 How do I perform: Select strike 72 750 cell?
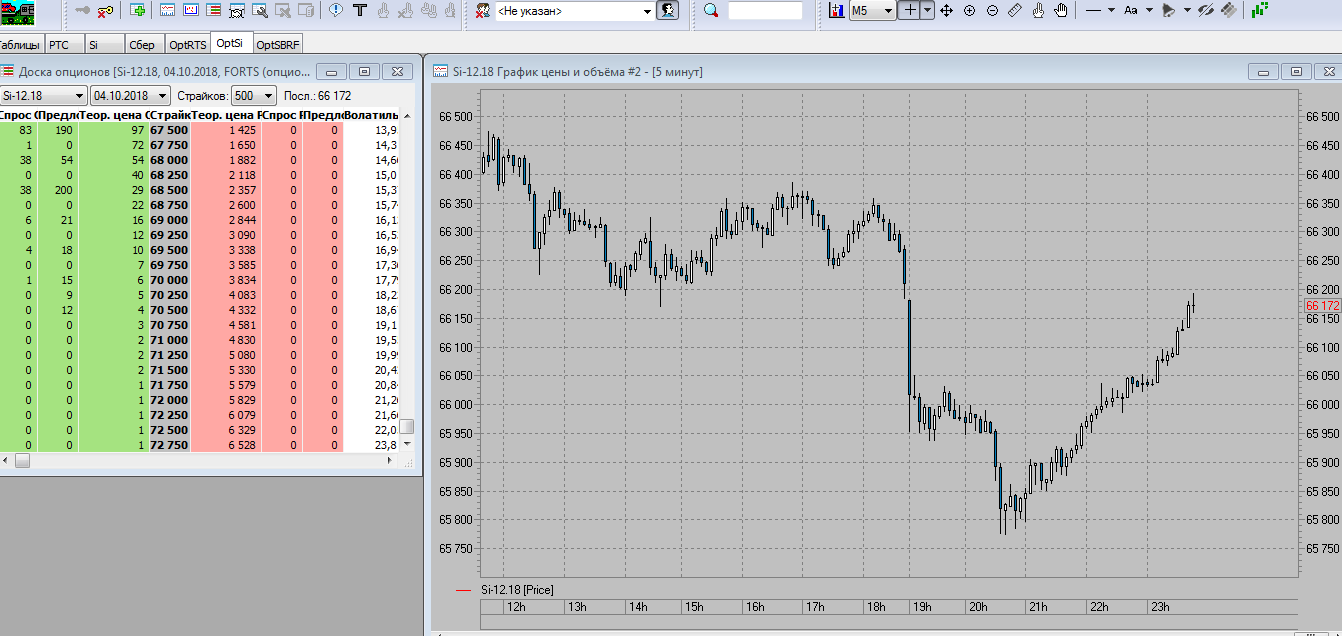point(169,445)
